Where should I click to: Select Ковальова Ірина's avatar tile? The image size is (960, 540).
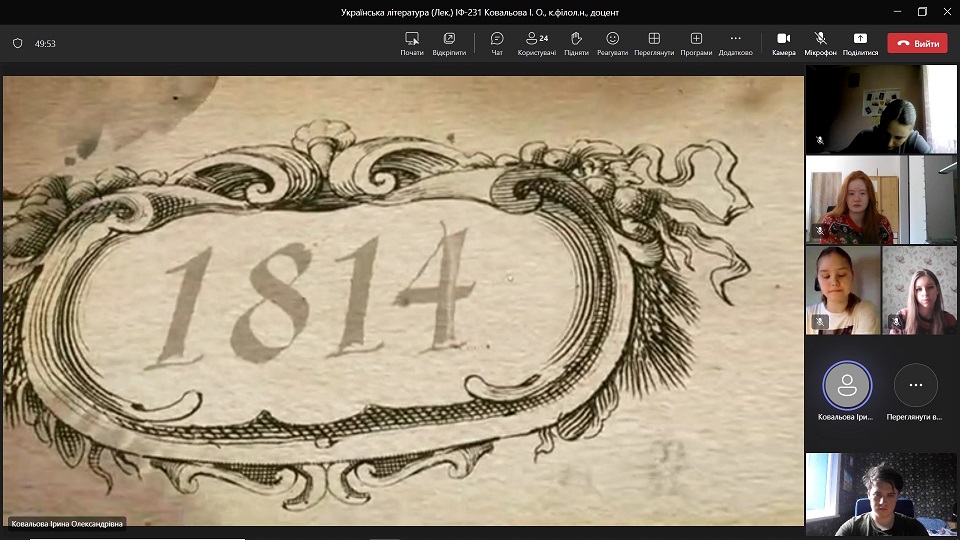point(847,386)
